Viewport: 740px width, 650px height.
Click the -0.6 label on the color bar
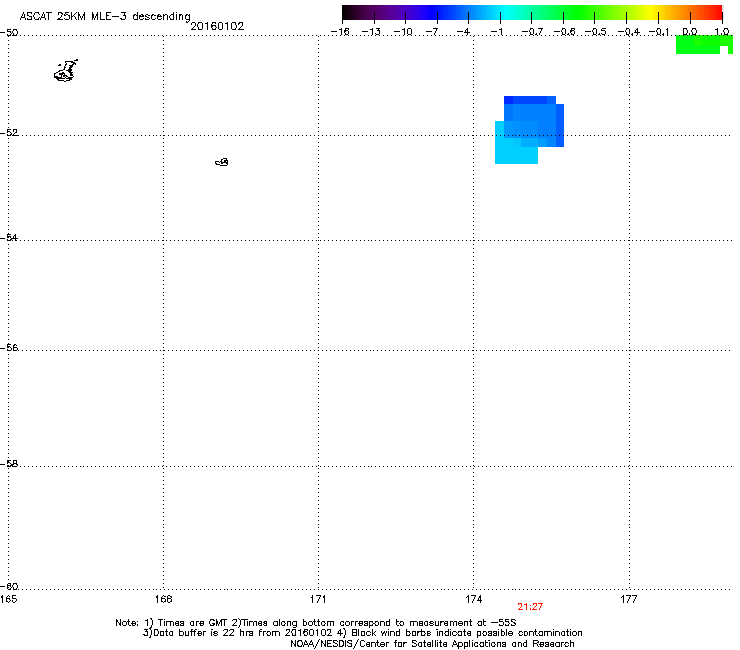(x=564, y=32)
